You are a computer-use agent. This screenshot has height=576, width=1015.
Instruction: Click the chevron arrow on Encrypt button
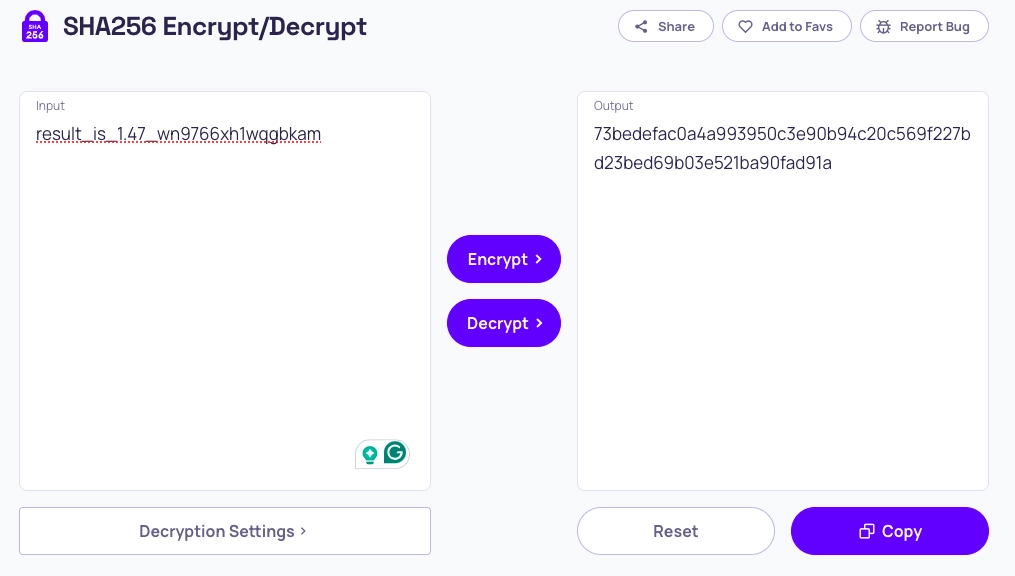click(x=539, y=259)
